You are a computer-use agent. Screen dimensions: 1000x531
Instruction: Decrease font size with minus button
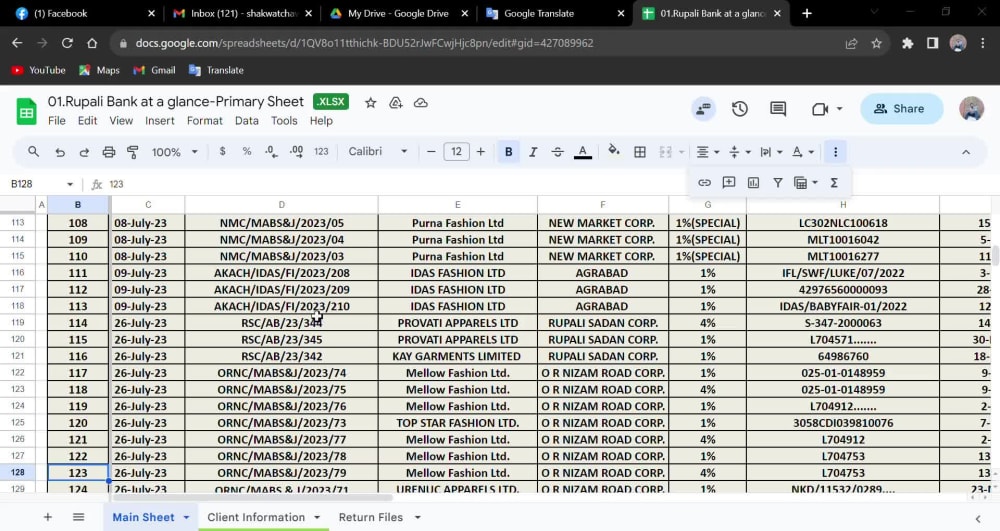431,152
